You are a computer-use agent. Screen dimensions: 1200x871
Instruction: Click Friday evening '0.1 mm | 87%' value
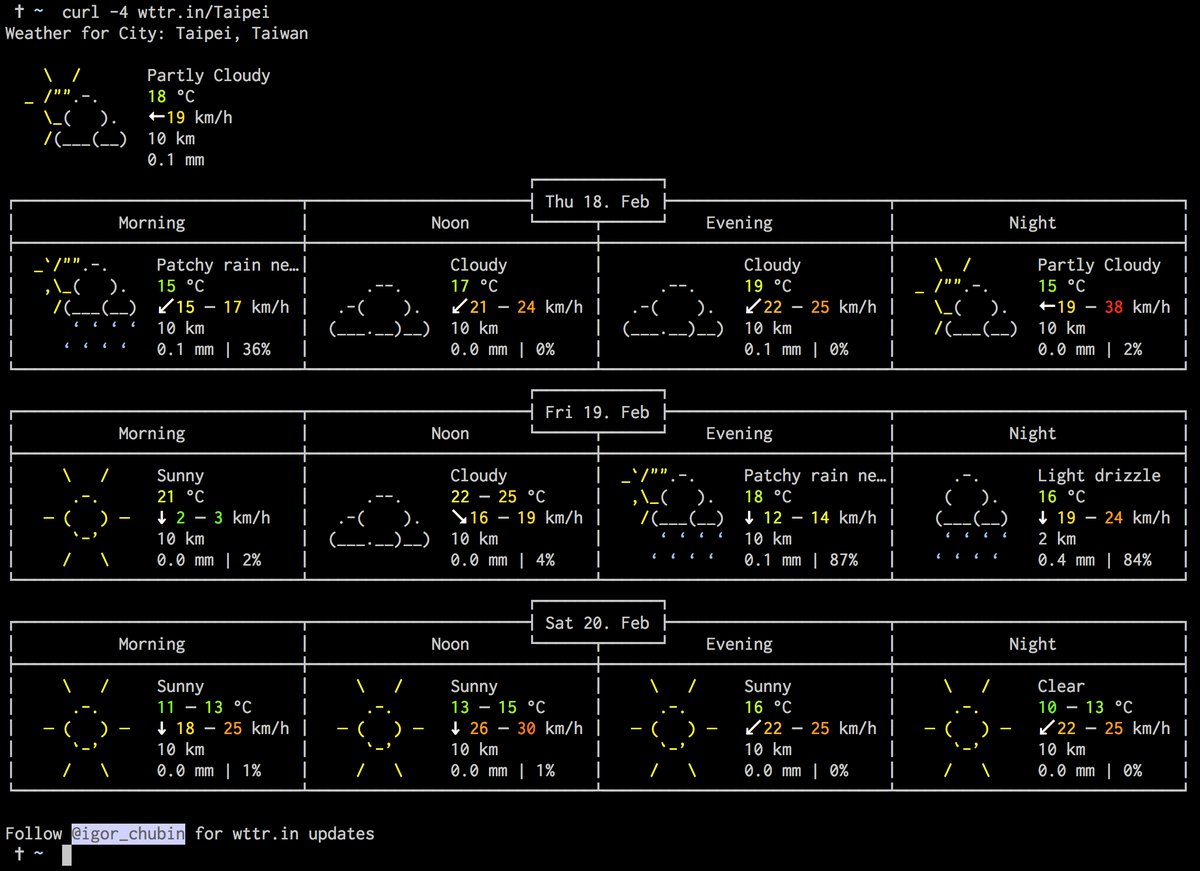coord(802,560)
